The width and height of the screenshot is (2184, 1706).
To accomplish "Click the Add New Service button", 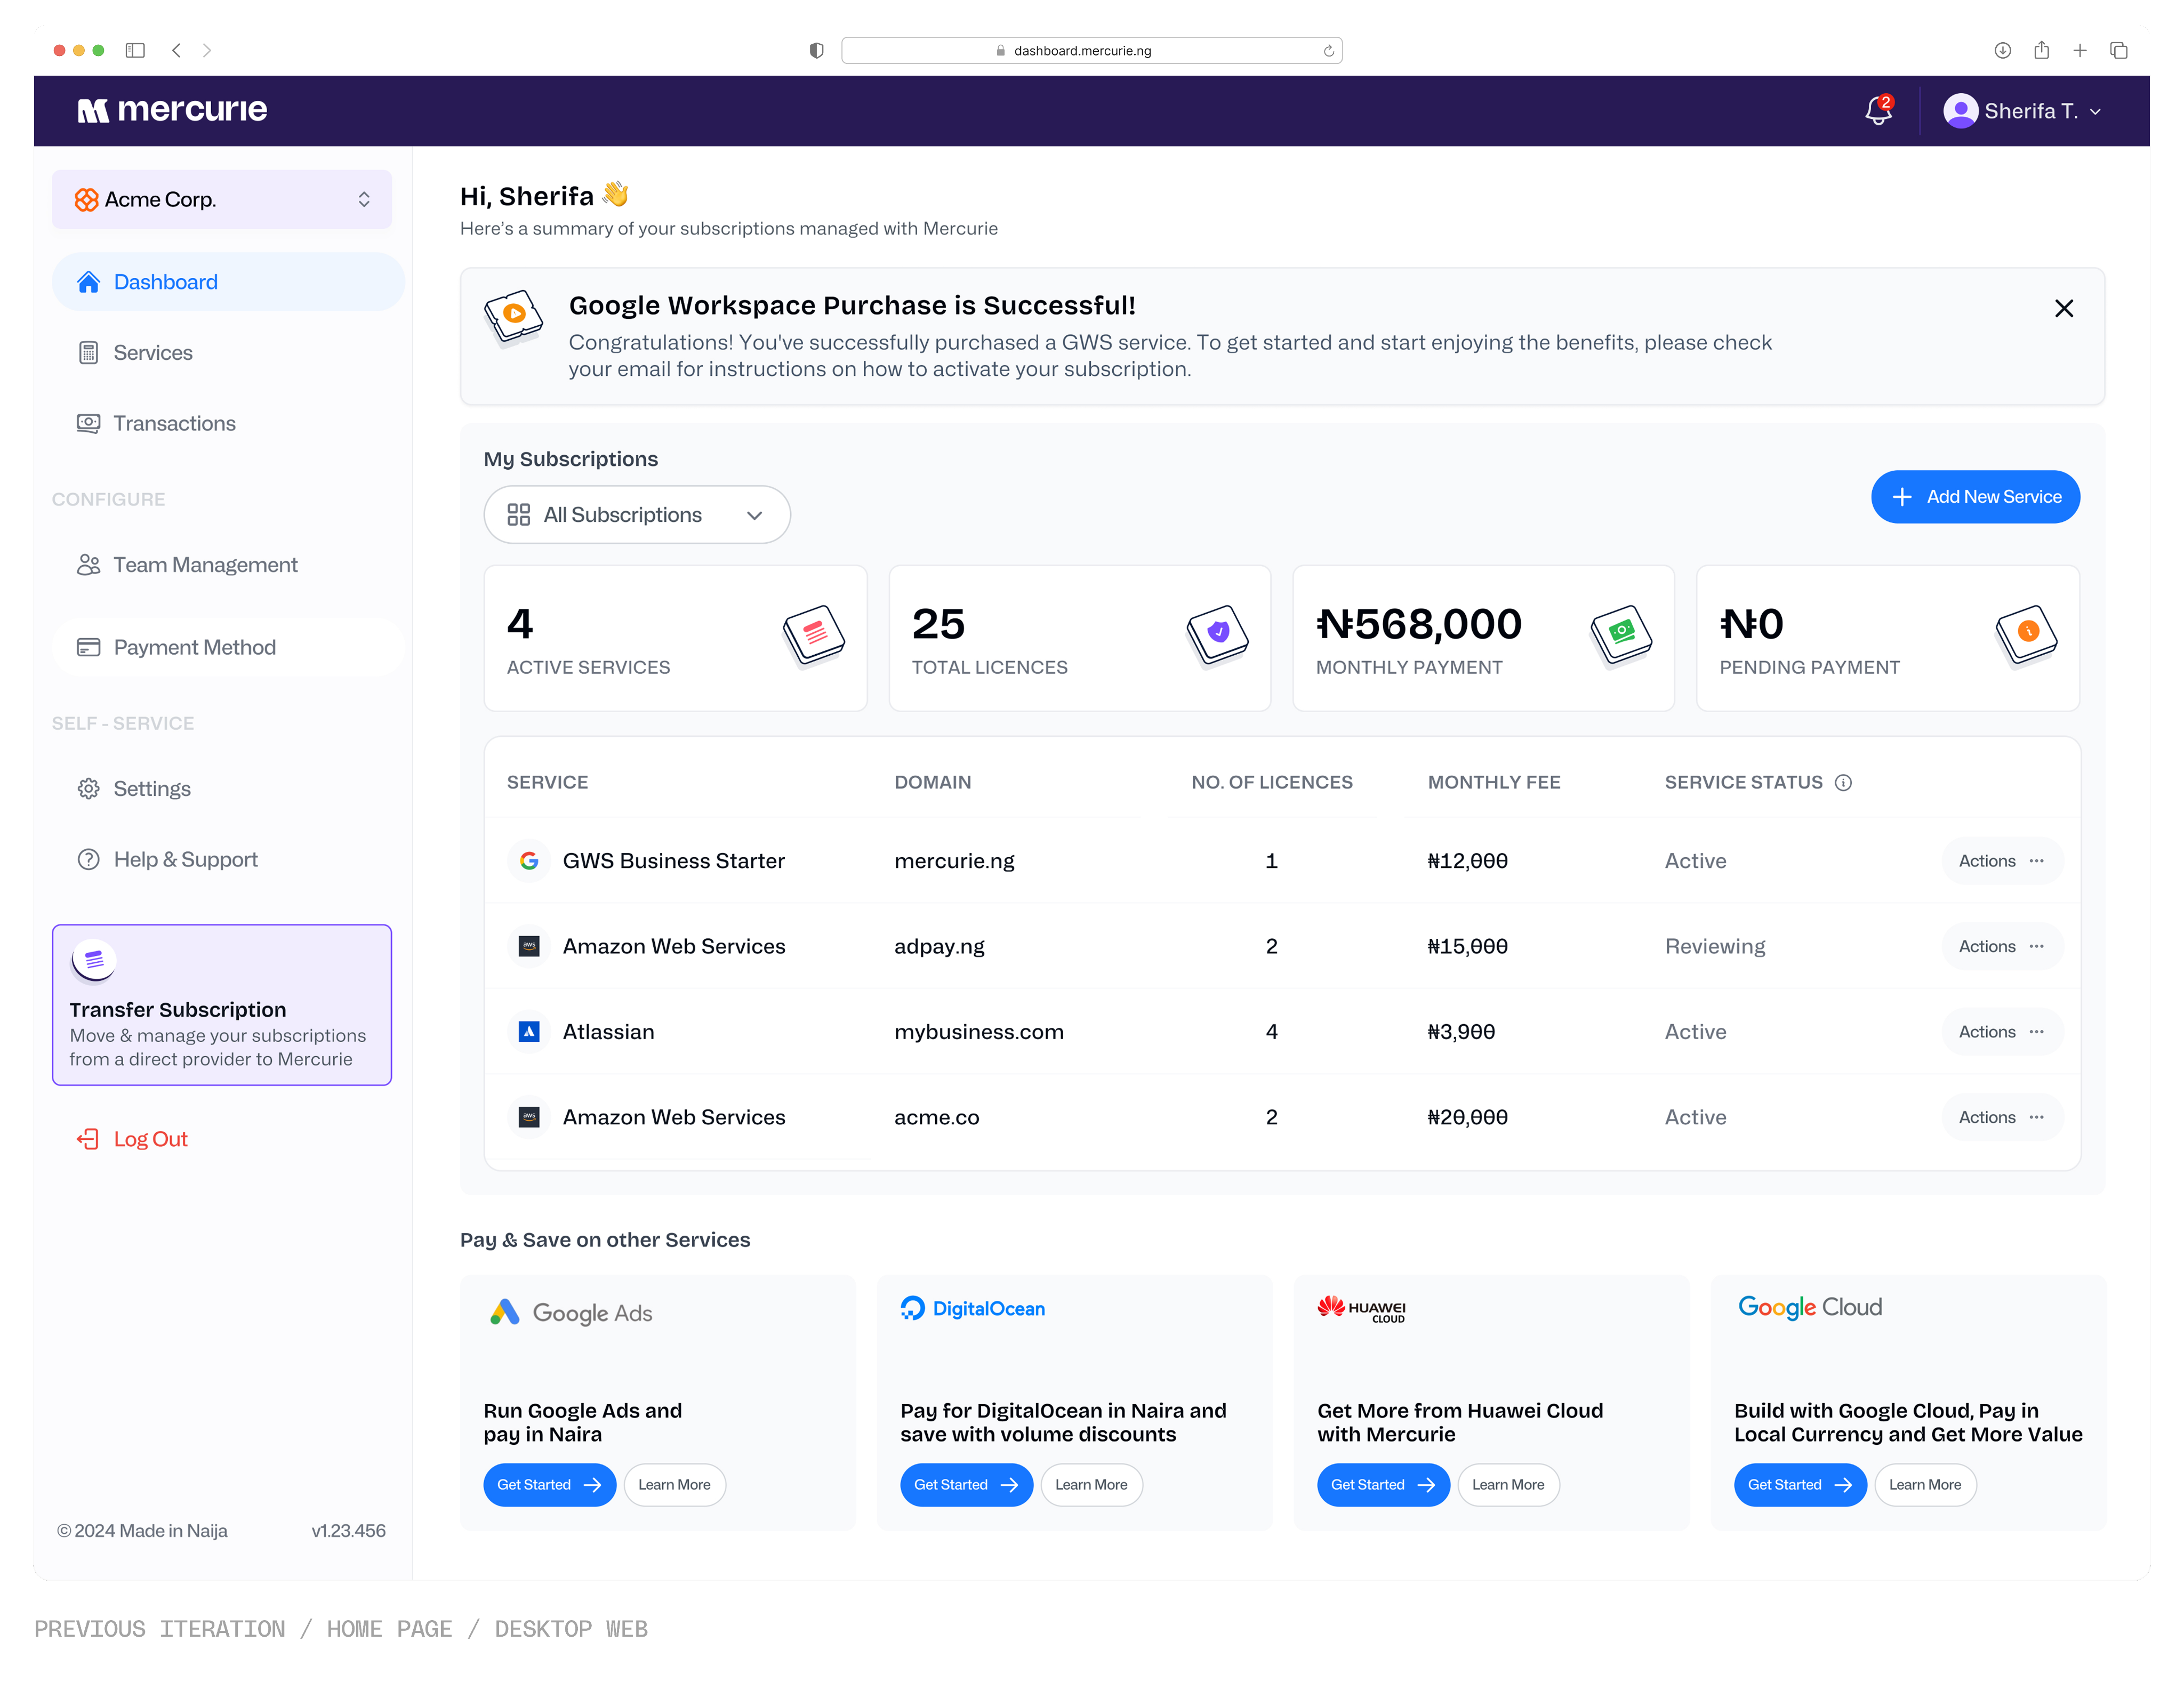I will [x=1975, y=496].
